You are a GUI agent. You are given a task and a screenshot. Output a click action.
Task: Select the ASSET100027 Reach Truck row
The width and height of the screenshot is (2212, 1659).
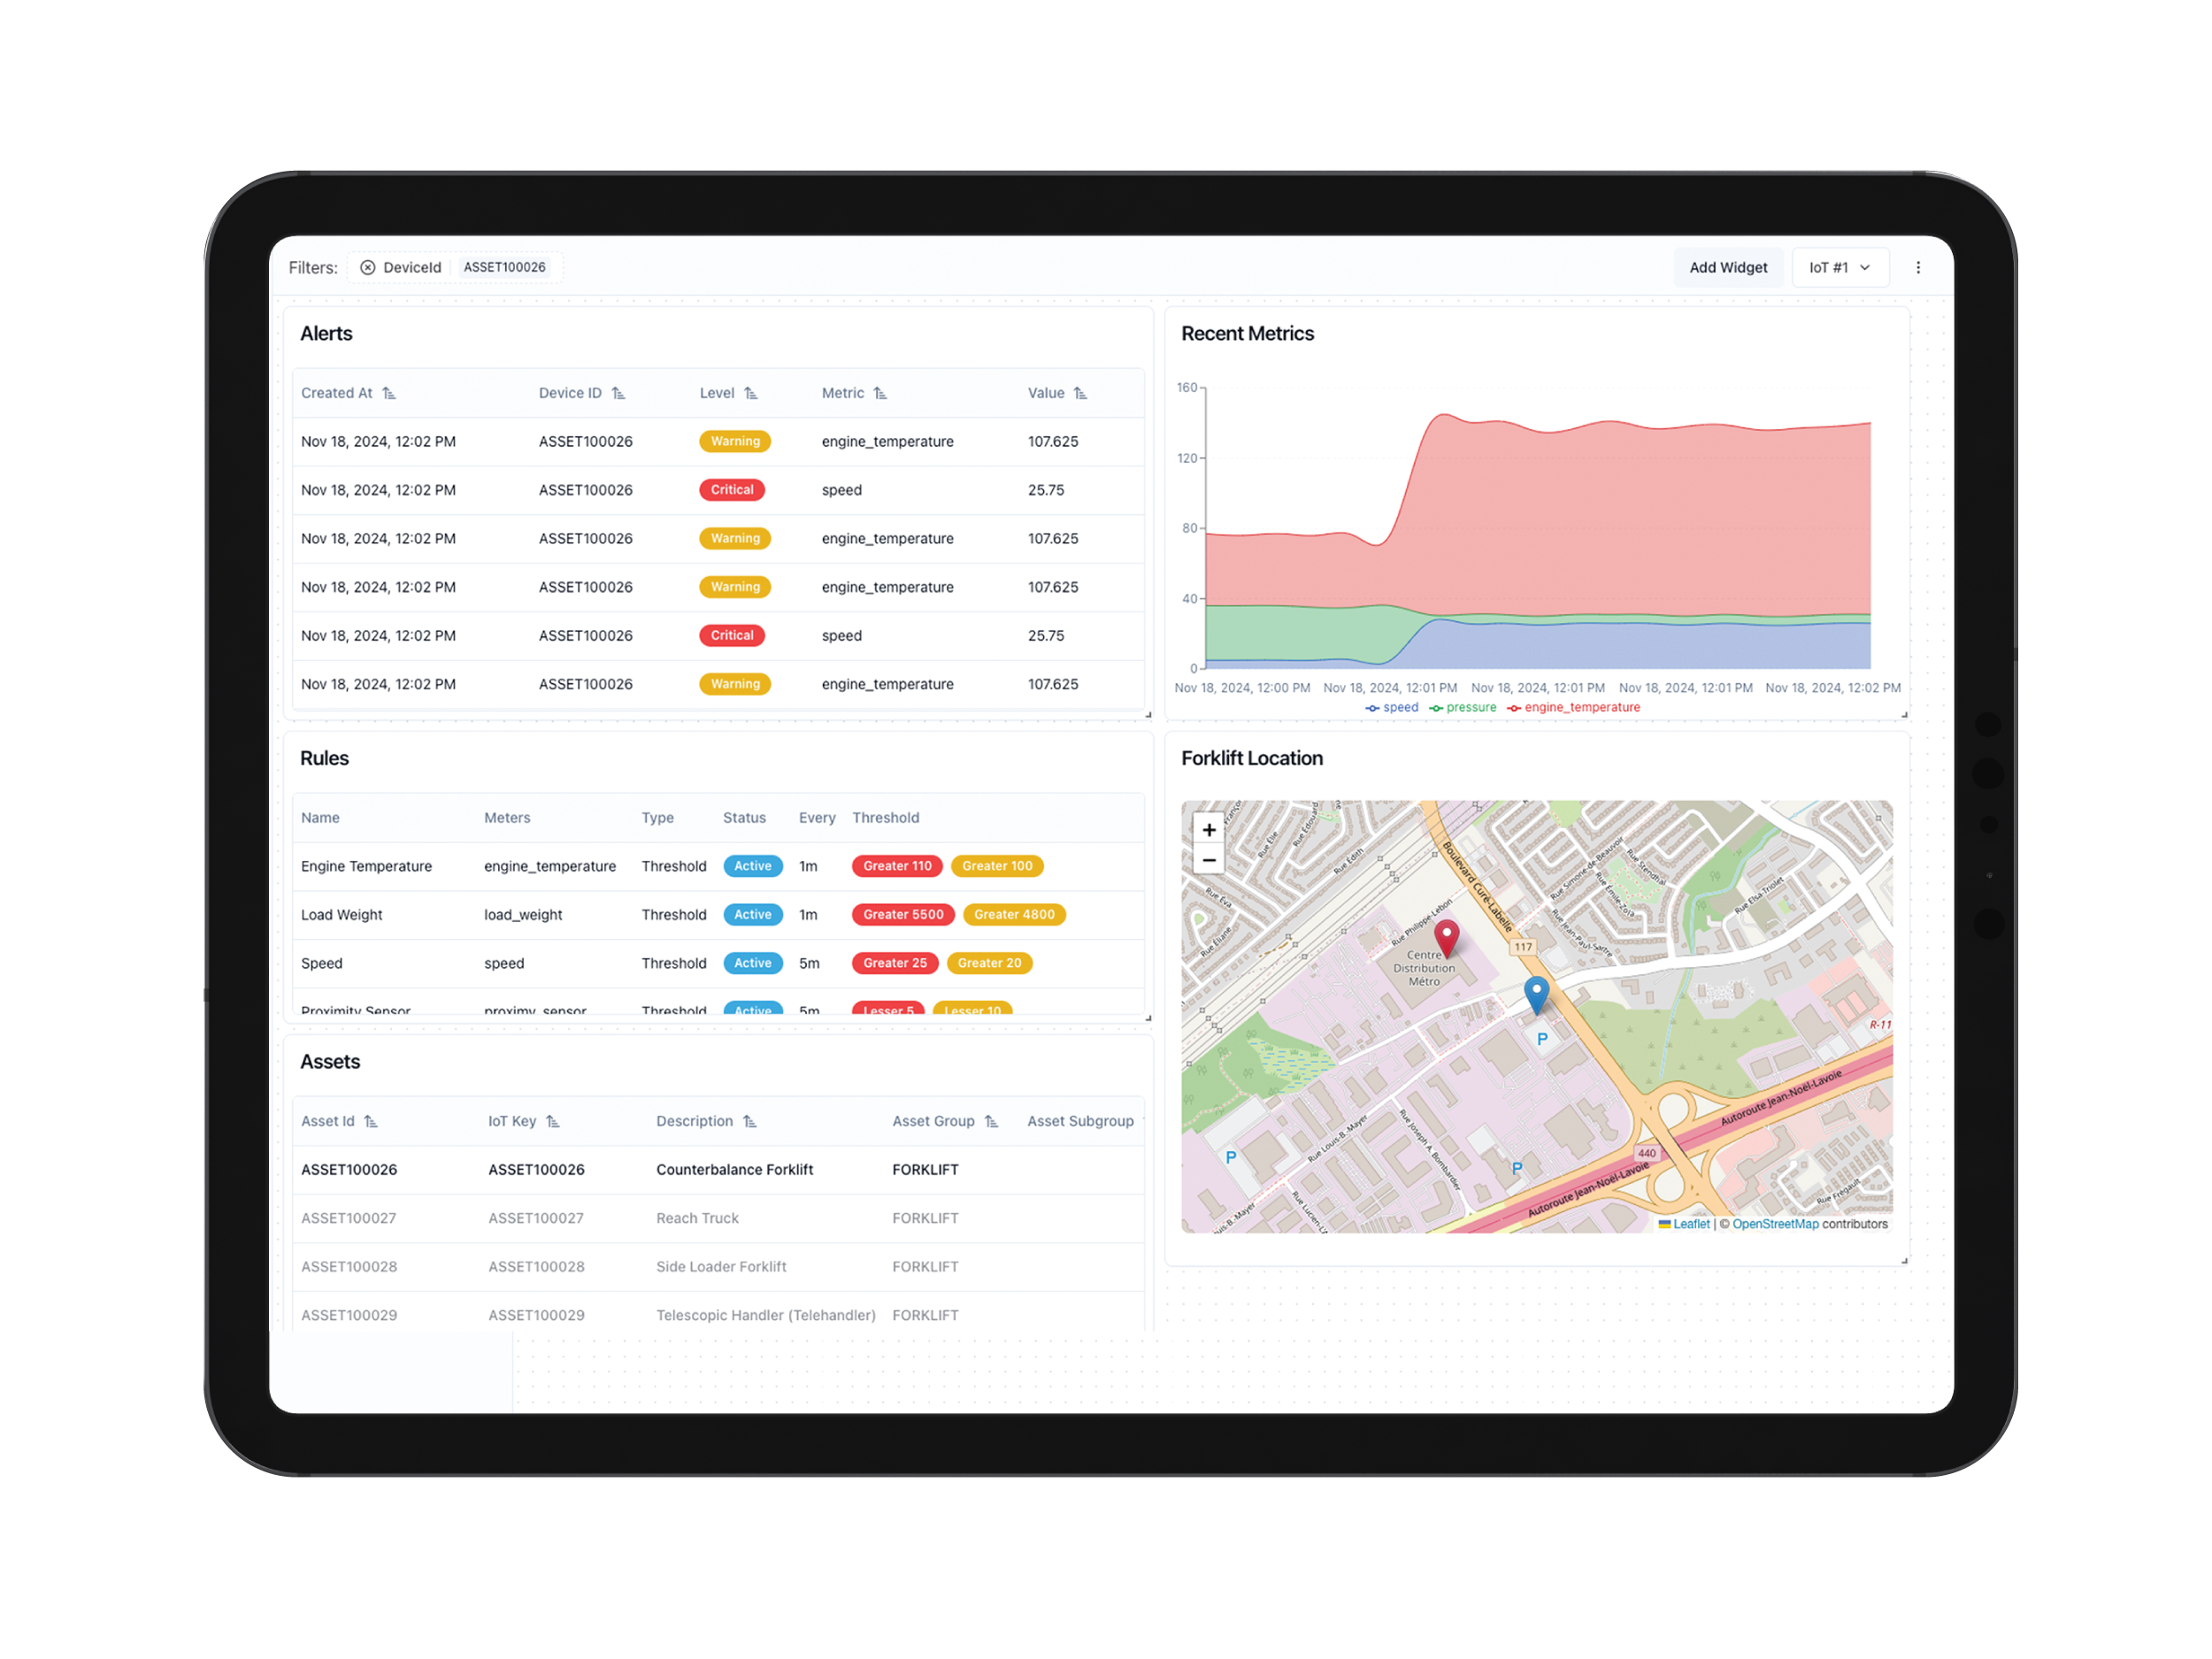coord(697,1218)
